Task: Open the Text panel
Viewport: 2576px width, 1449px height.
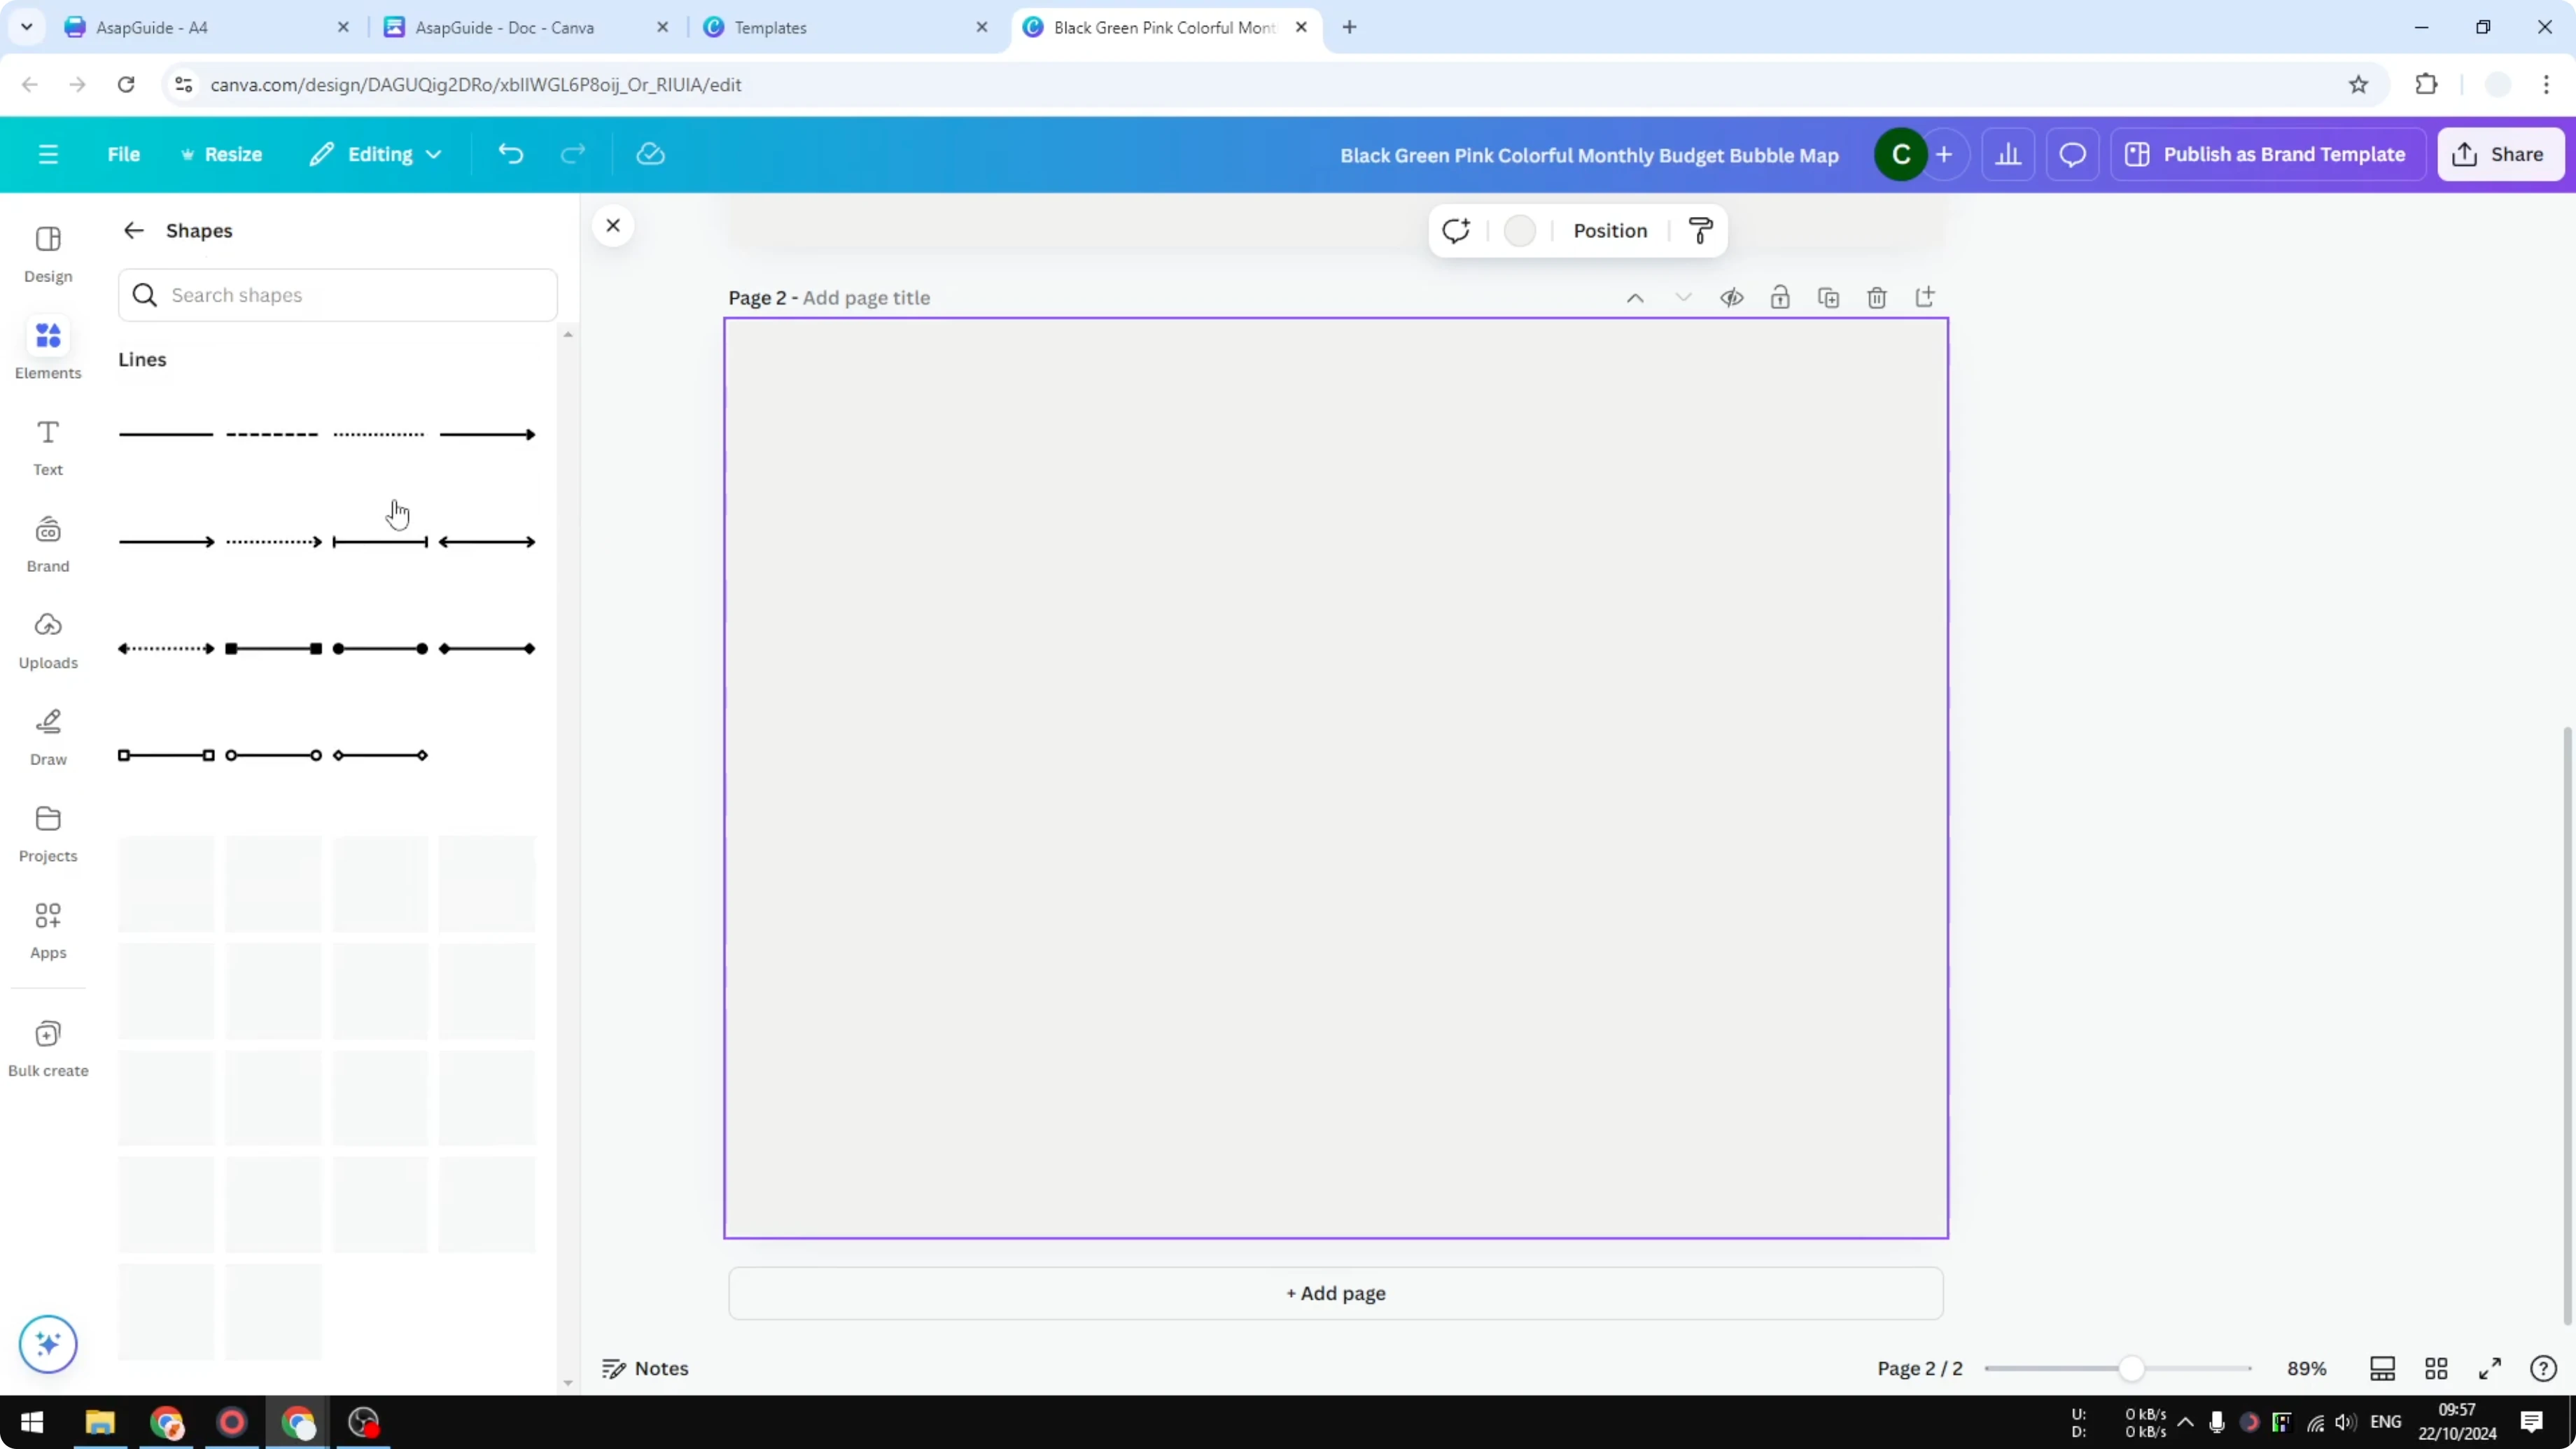Action: point(47,446)
